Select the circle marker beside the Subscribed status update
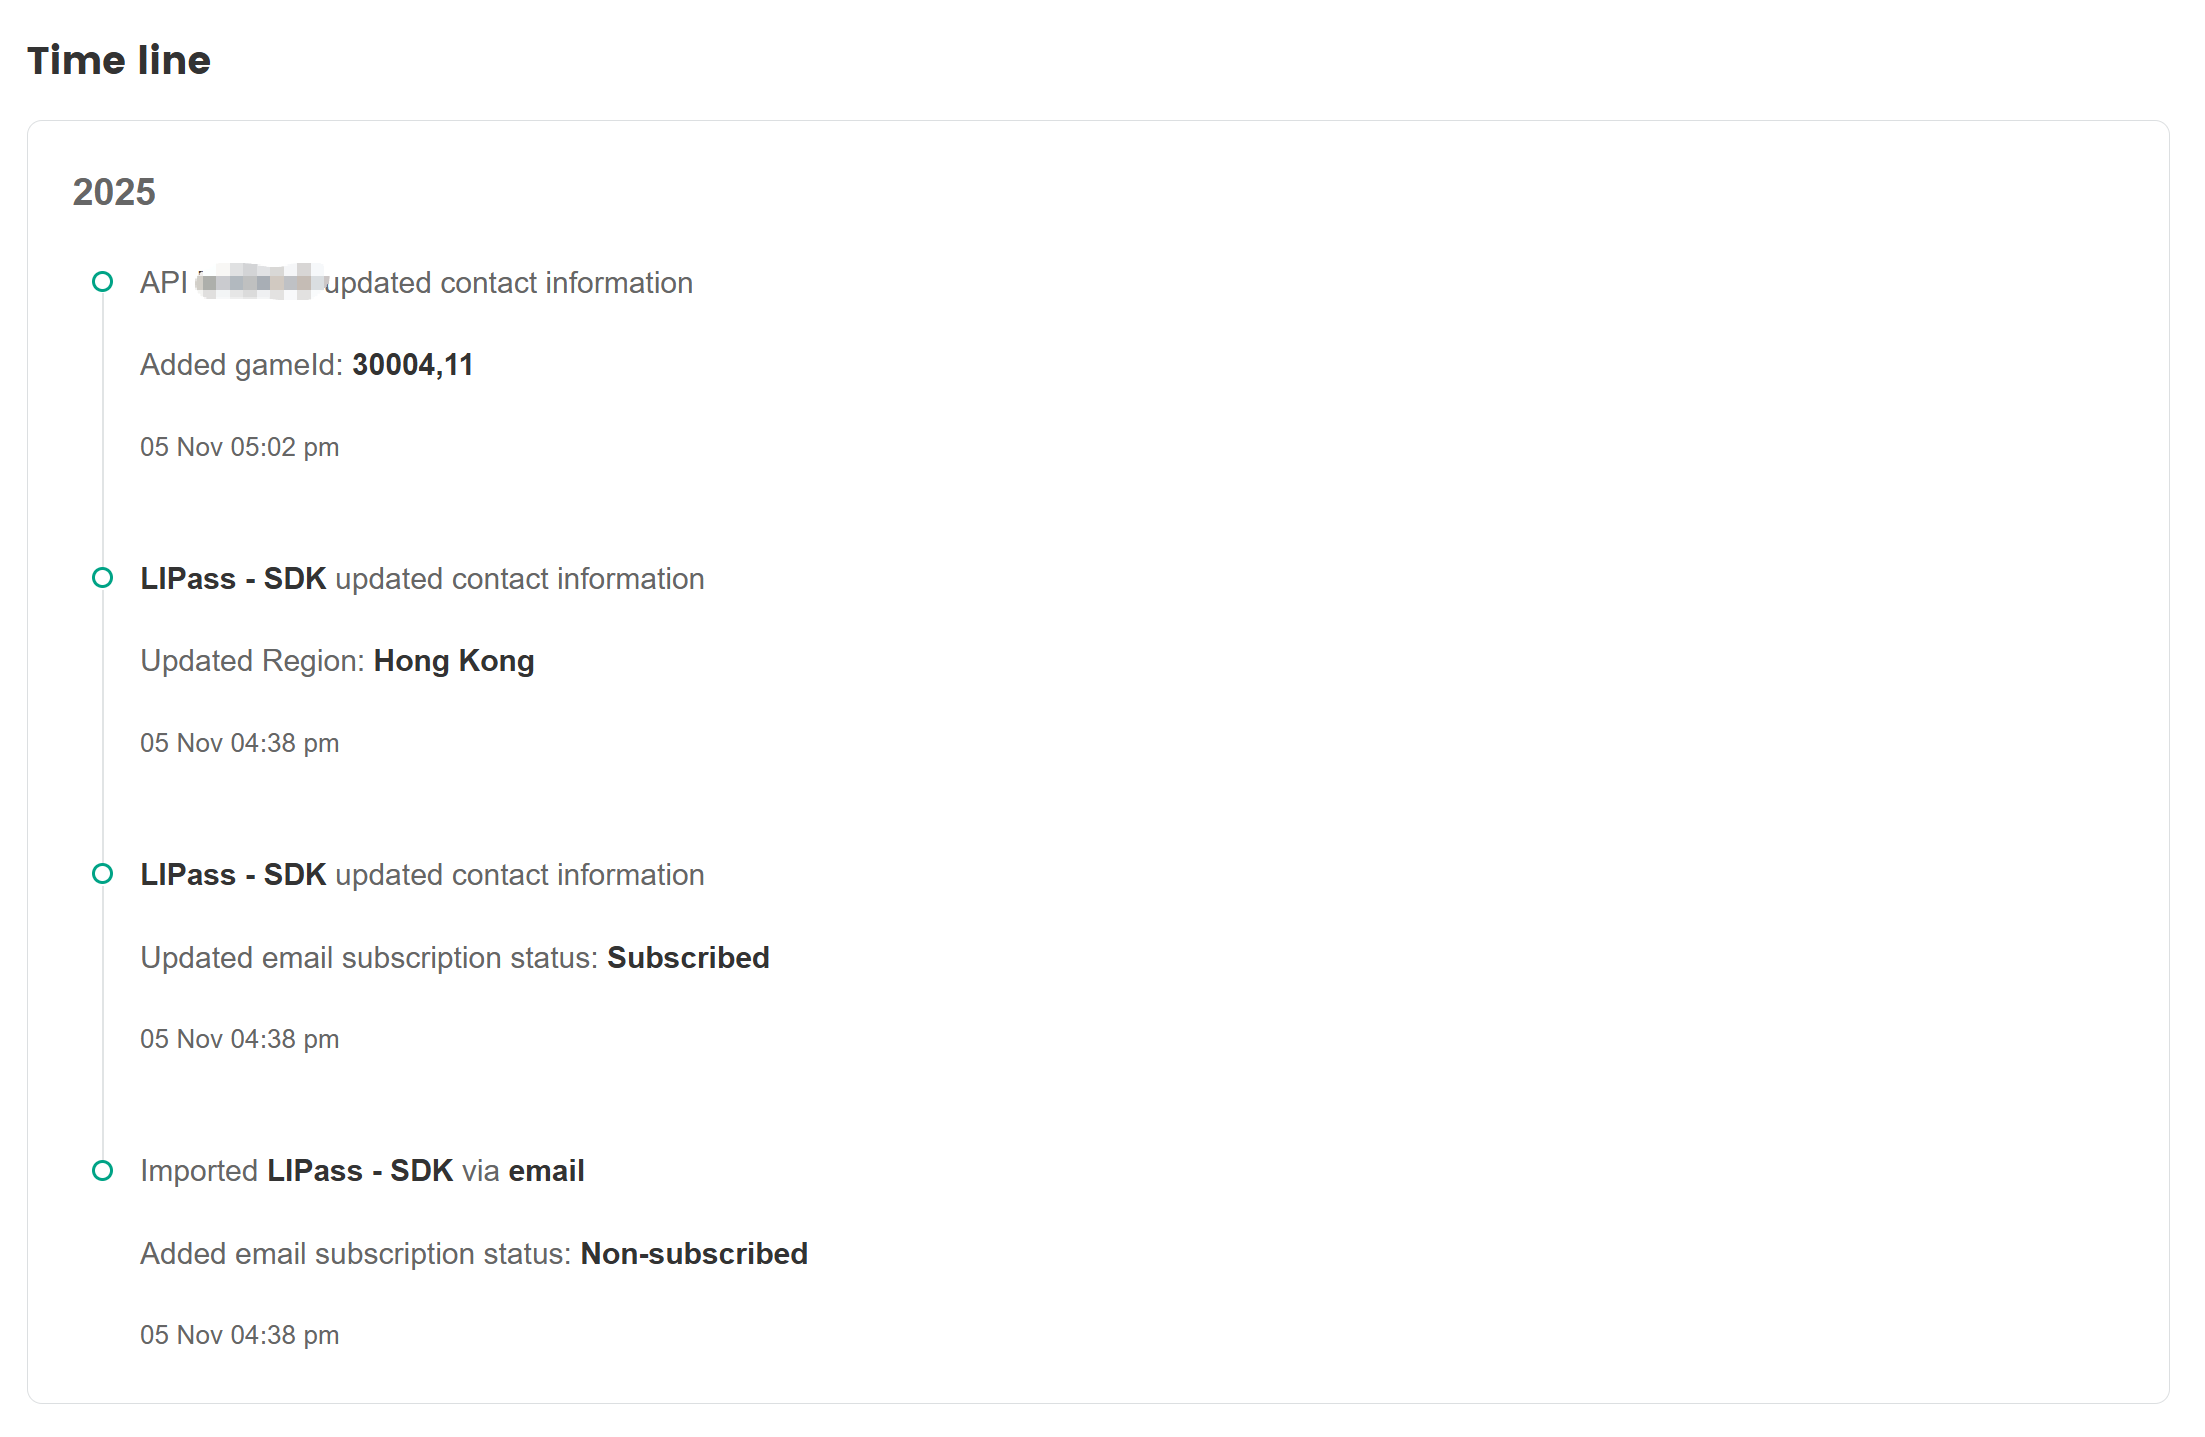 [102, 874]
